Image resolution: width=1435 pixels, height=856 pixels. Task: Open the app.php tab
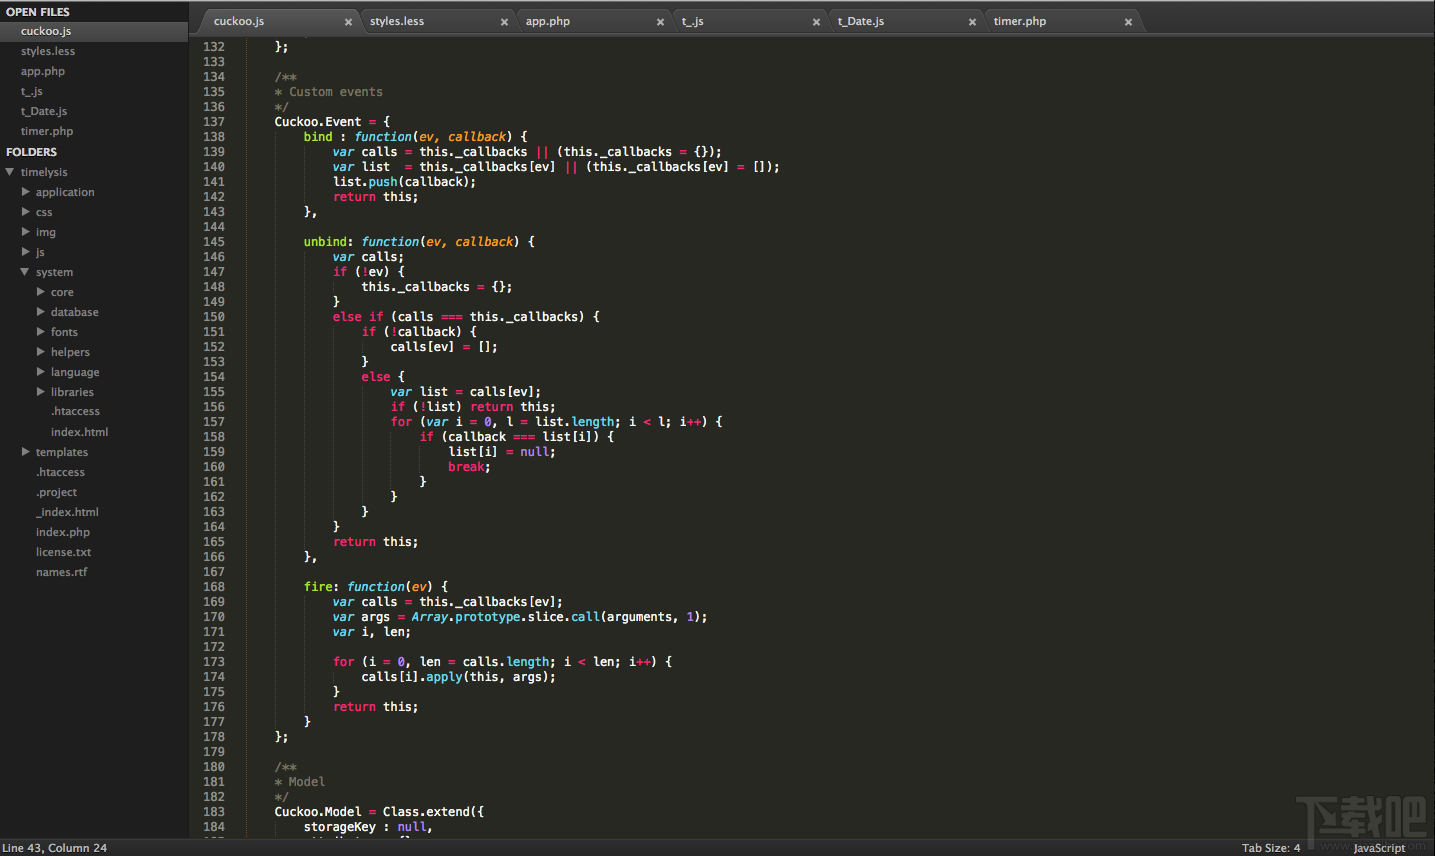coord(548,20)
